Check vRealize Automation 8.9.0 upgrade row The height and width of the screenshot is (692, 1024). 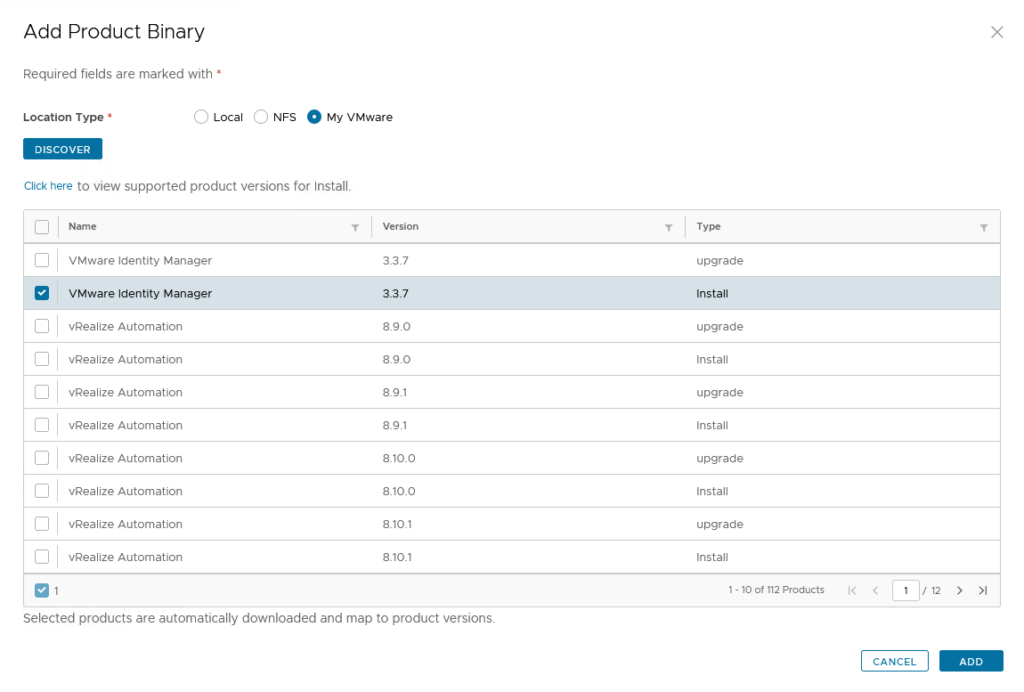(x=42, y=326)
